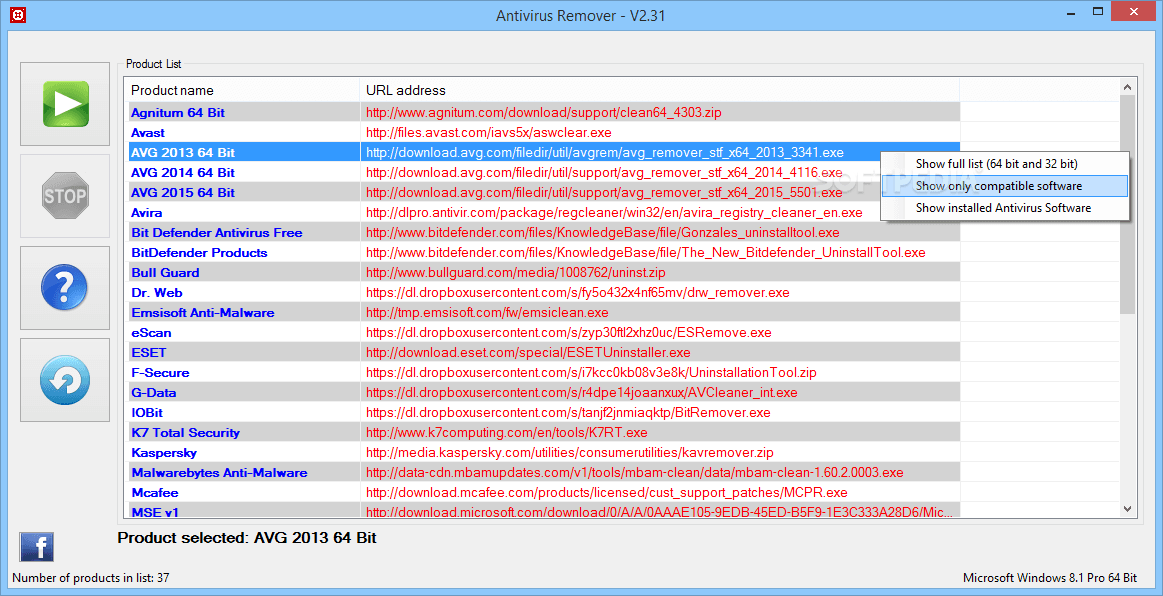
Task: Choose Show full list (64 bit and 32 bit)
Action: click(x=996, y=163)
